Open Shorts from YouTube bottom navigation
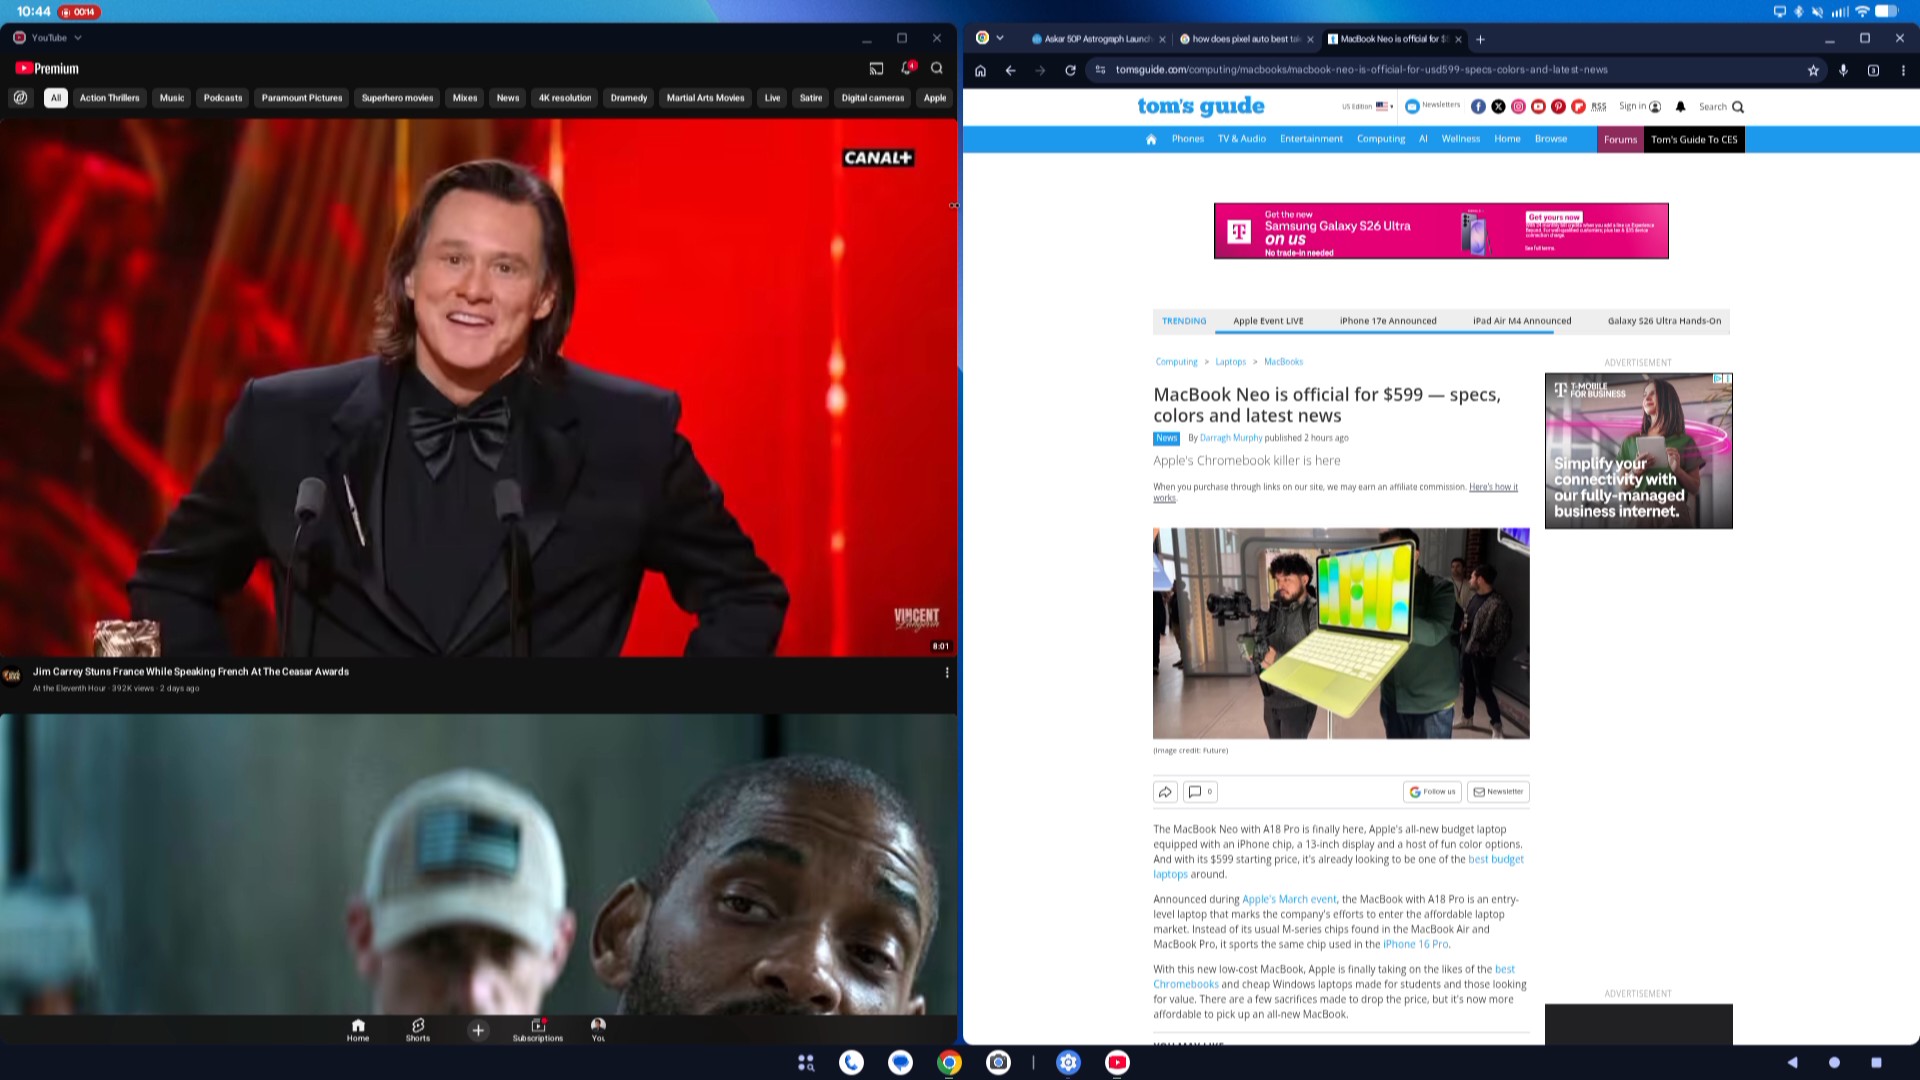 pos(417,1030)
